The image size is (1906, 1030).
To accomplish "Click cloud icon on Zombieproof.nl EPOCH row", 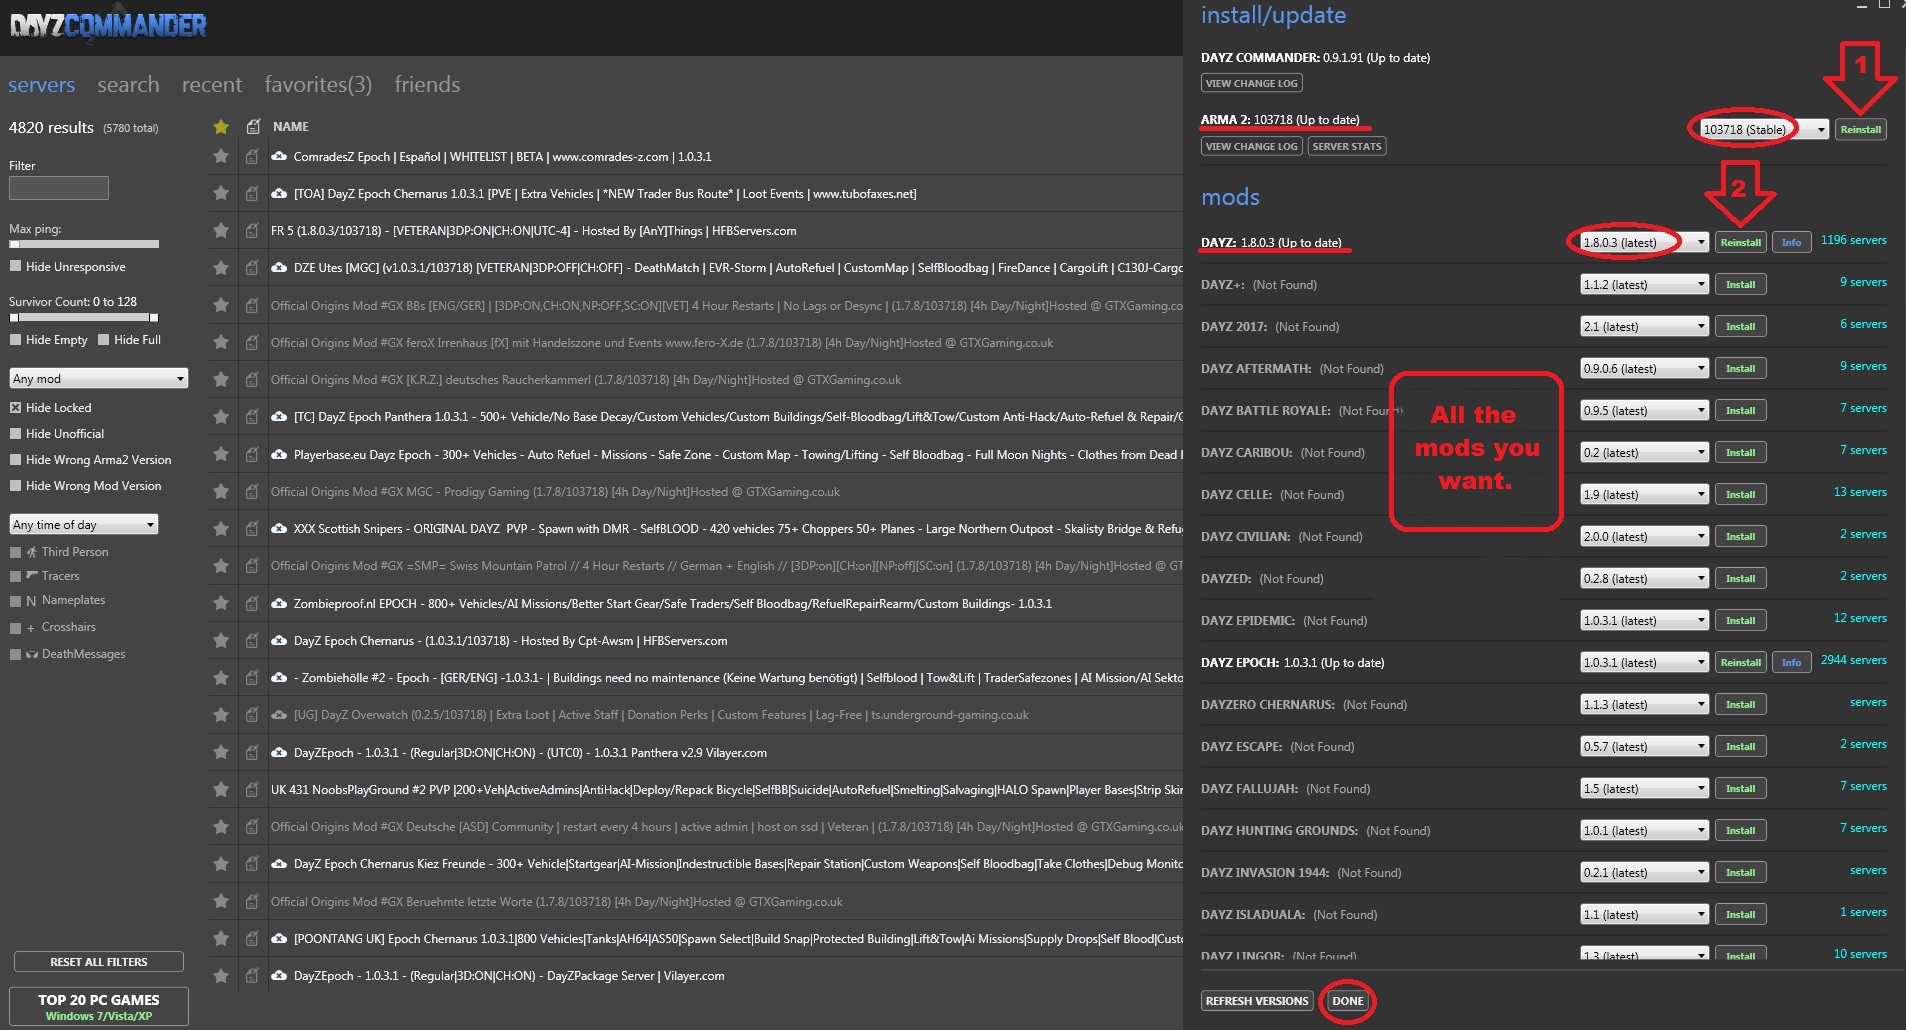I will pos(279,603).
